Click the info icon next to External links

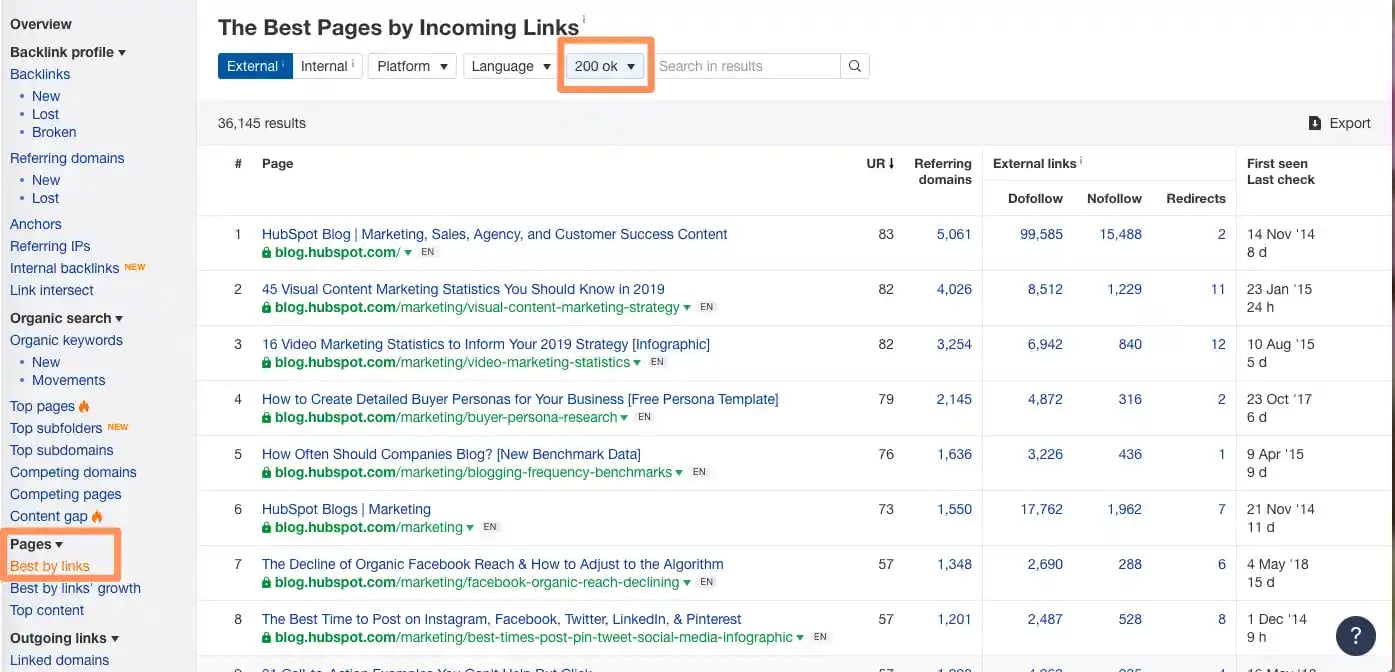click(x=1081, y=162)
